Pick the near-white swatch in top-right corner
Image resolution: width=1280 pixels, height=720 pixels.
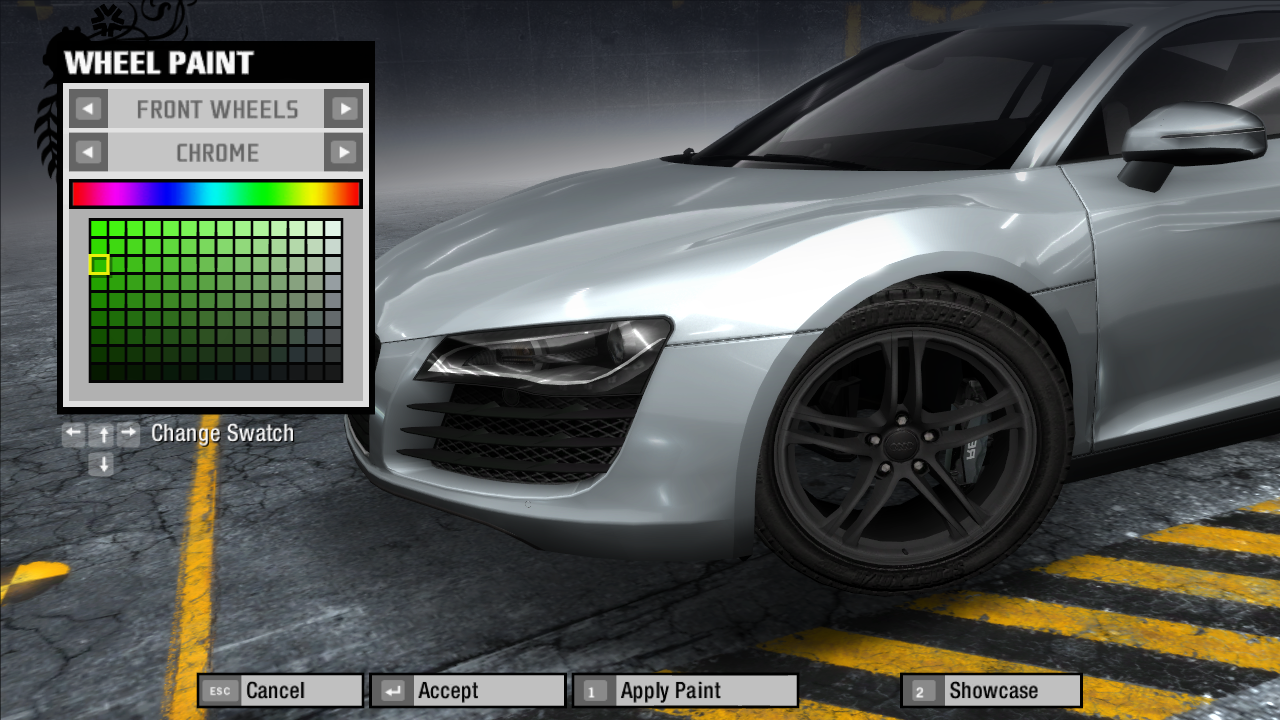tap(333, 228)
